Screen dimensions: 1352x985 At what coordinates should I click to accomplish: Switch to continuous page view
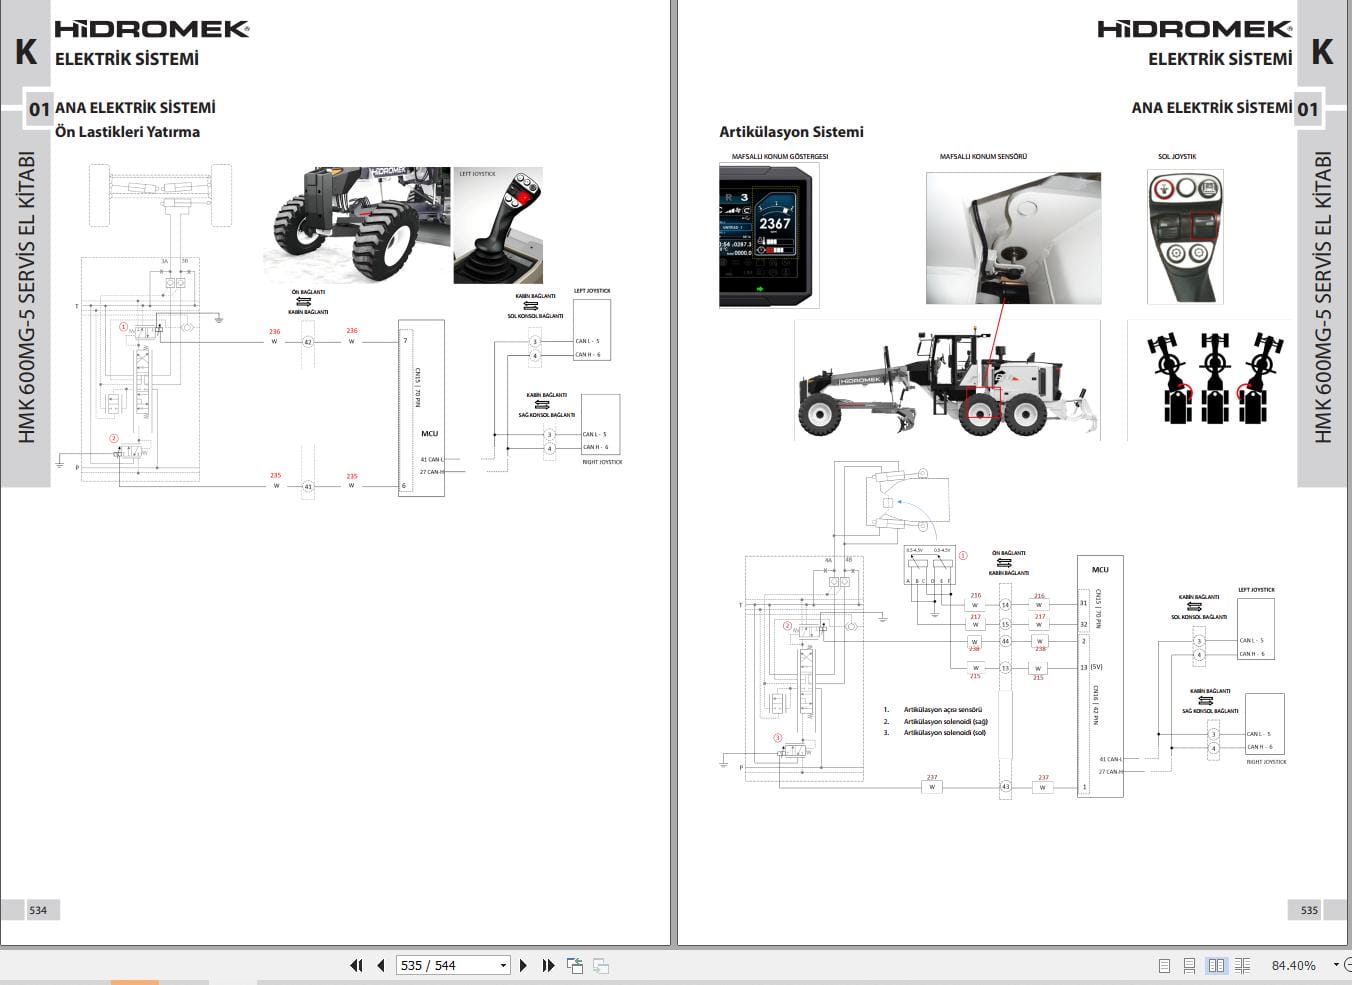[1189, 965]
